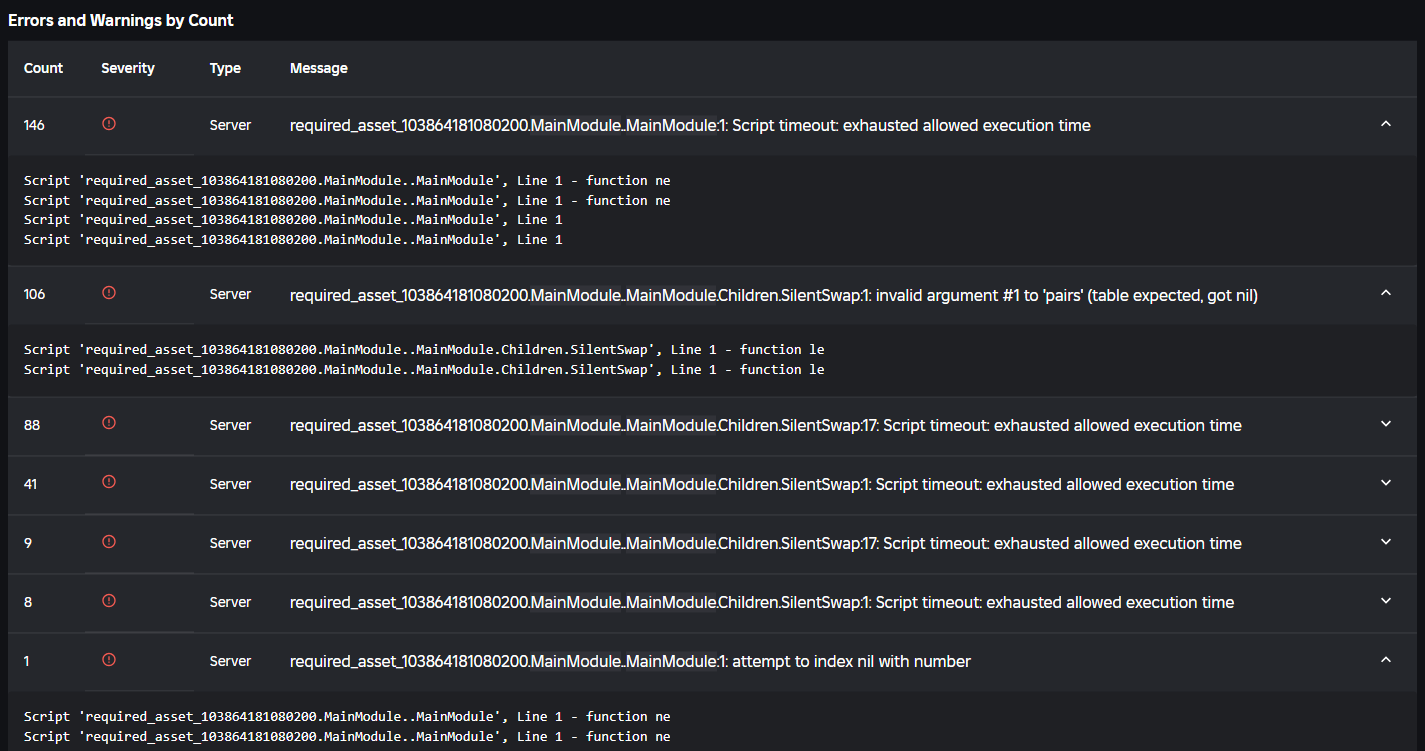Click the severity icon next to count 41
This screenshot has height=751, width=1425.
pos(108,482)
